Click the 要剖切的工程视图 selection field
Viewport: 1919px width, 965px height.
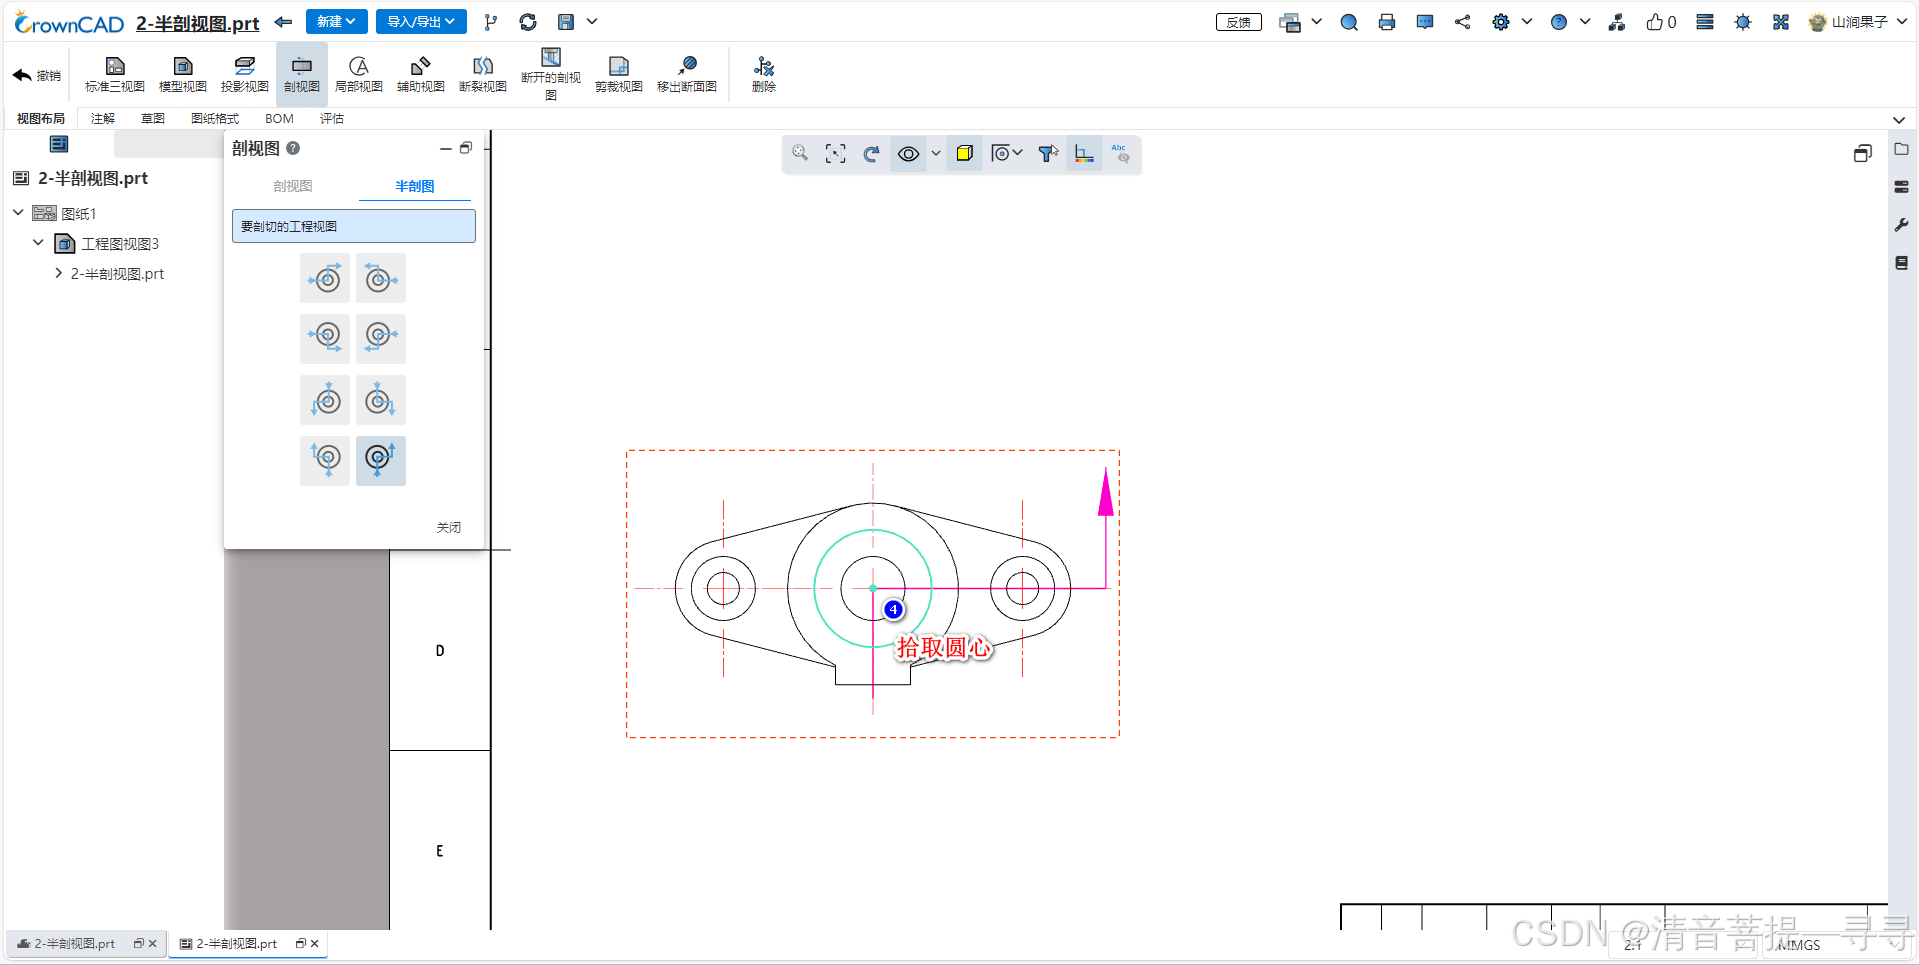pos(354,226)
